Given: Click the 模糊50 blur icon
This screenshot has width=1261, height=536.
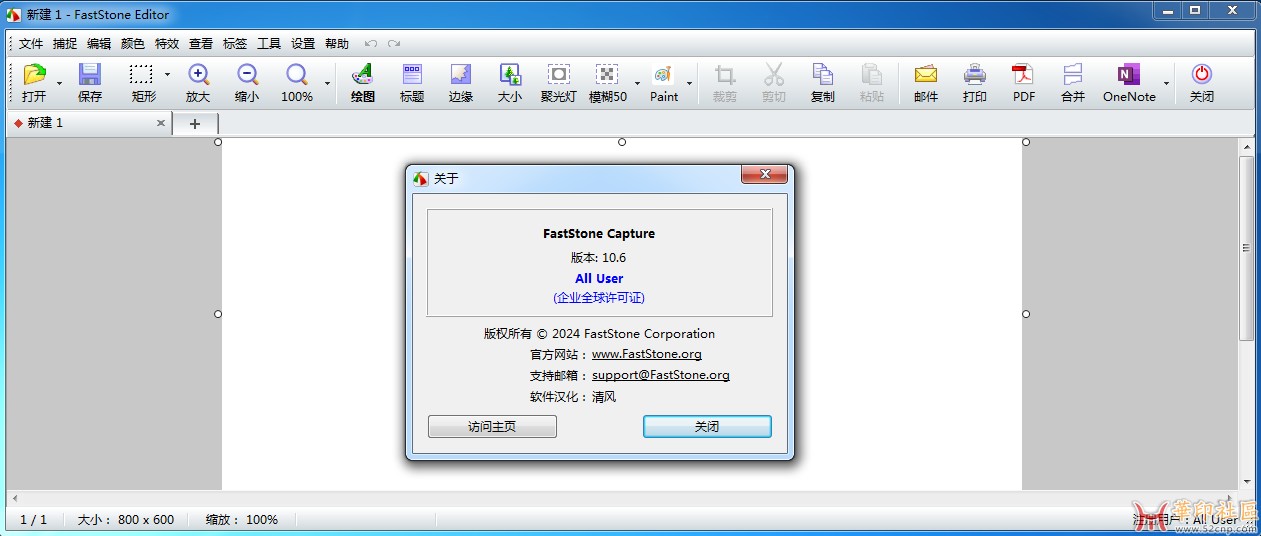Looking at the screenshot, I should click(607, 74).
